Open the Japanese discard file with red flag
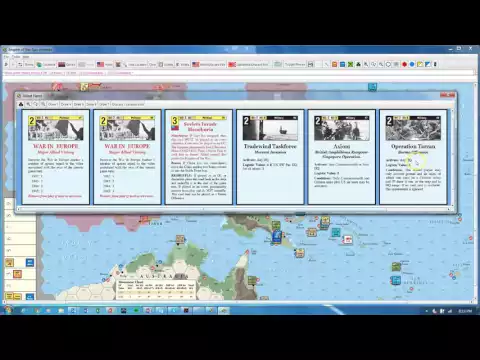480x360 pixels. (x=248, y=64)
